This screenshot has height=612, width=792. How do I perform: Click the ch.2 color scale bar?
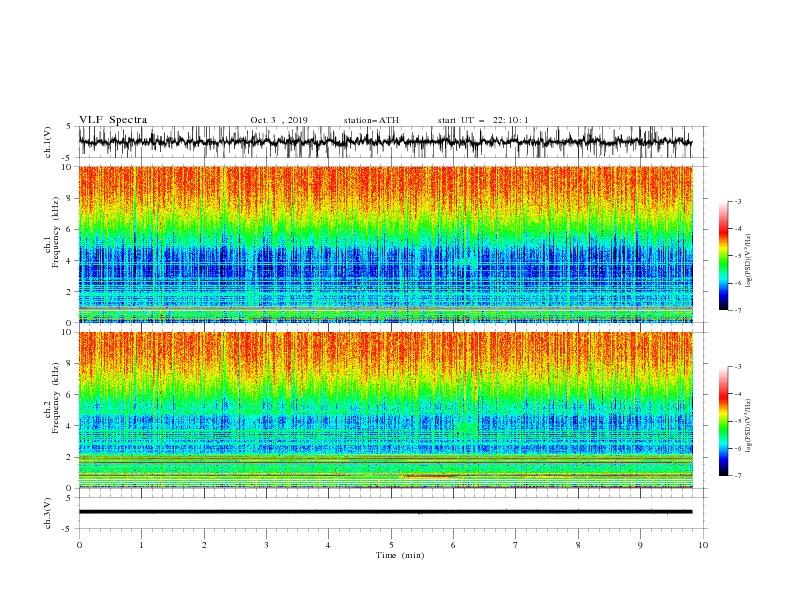point(723,421)
